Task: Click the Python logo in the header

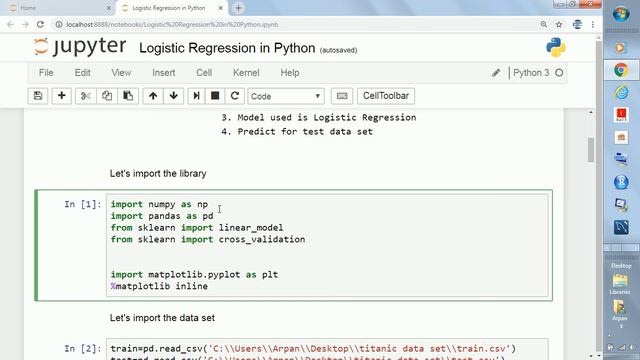Action: pos(556,47)
